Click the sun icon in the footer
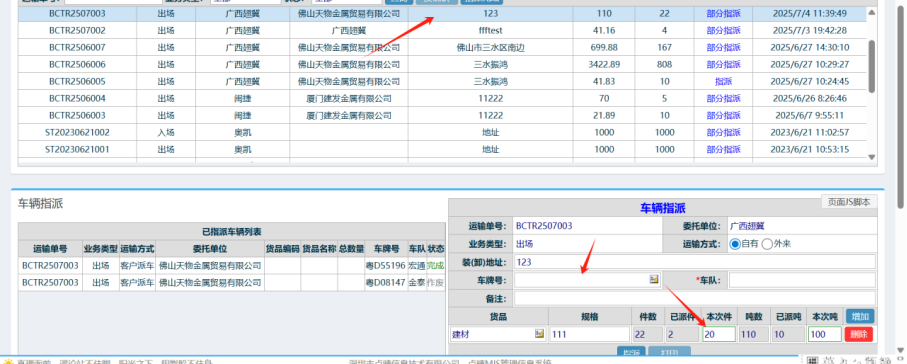This screenshot has width=907, height=364. (x=8, y=361)
